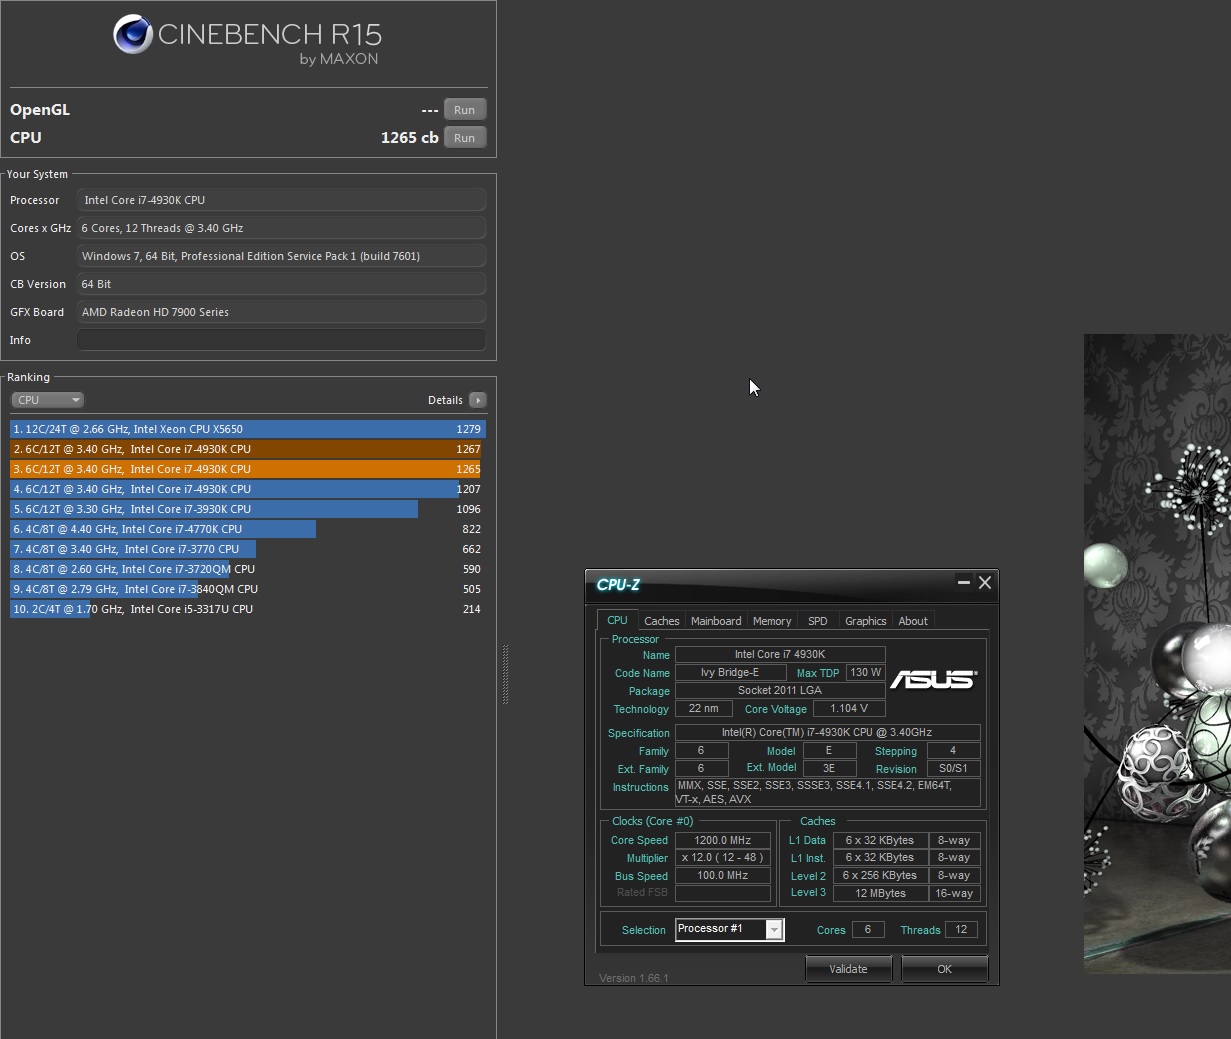Click the Core Voltage value 1.104 V
The image size is (1231, 1039).
click(x=849, y=709)
